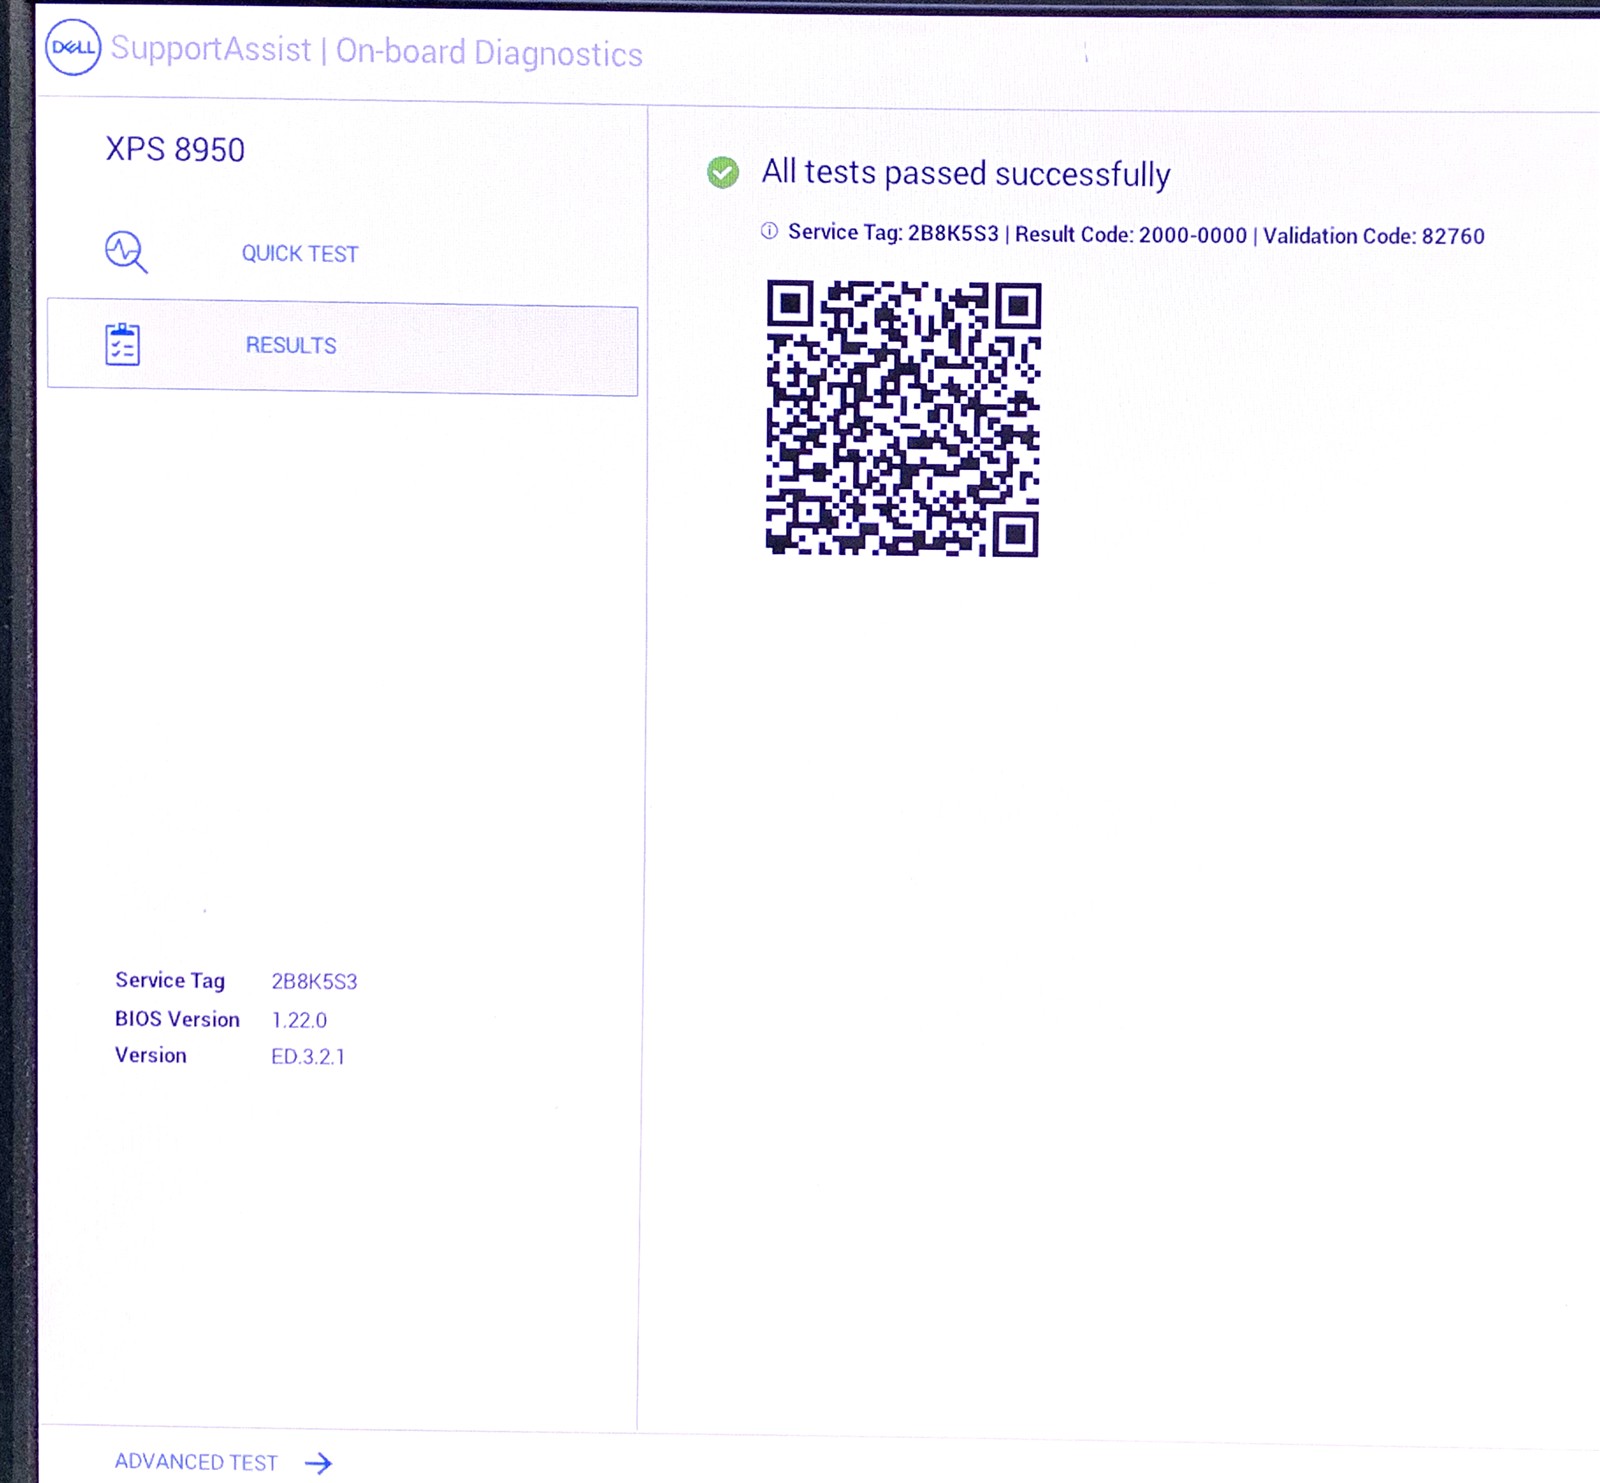Image resolution: width=1600 pixels, height=1483 pixels.
Task: Click the sidebar Service Tag value 2B8K5S3
Action: point(314,982)
